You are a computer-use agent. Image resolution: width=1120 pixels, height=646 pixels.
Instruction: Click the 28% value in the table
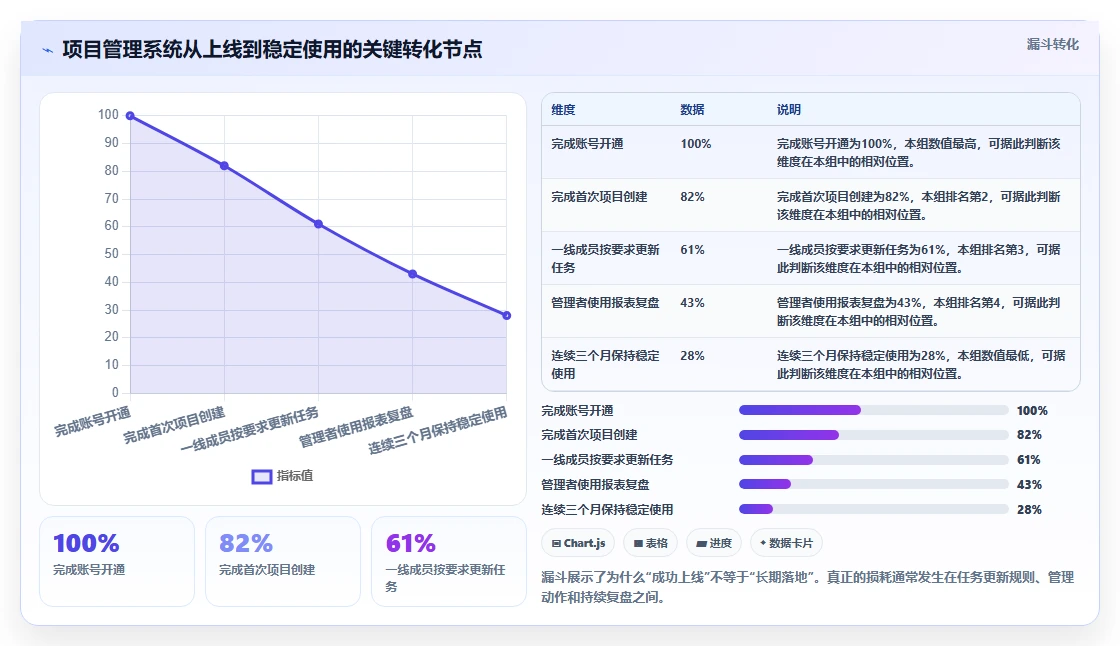point(692,356)
